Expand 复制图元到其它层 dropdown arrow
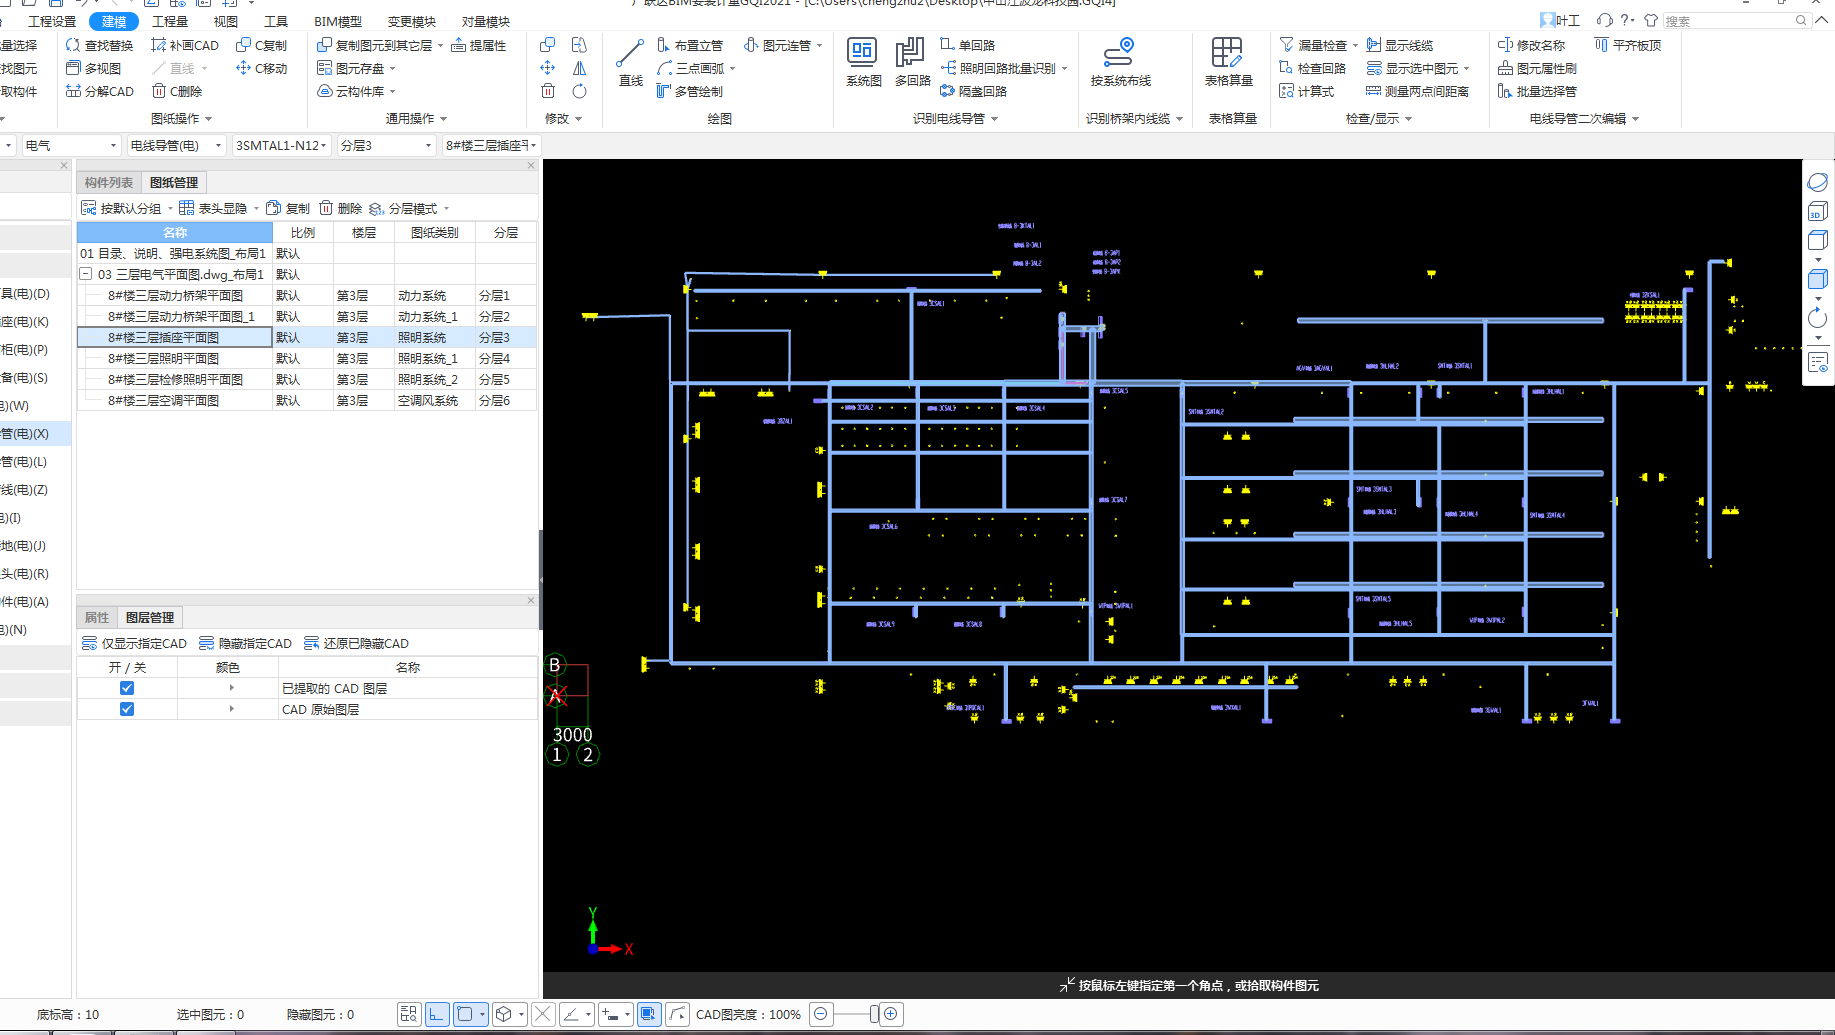 pos(440,45)
